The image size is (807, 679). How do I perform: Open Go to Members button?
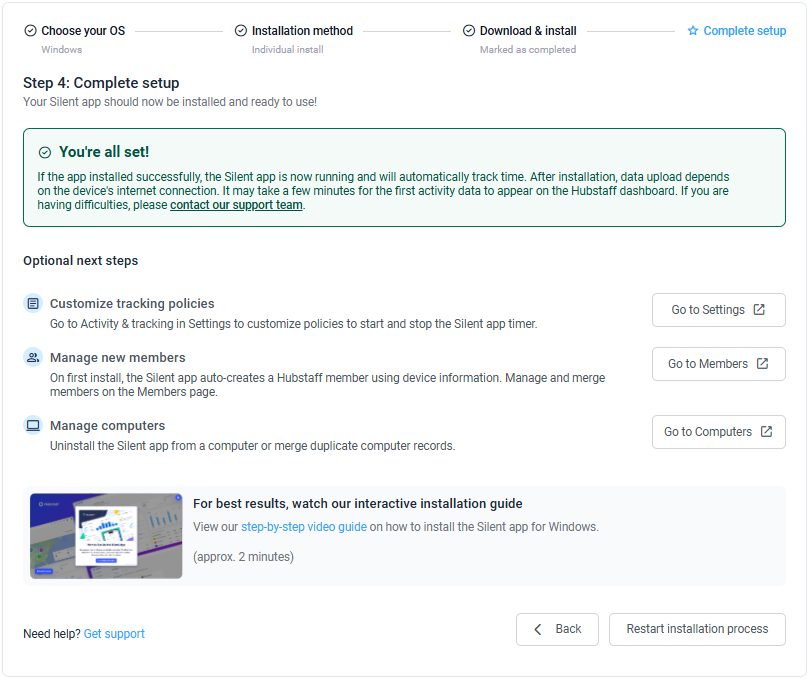[718, 364]
